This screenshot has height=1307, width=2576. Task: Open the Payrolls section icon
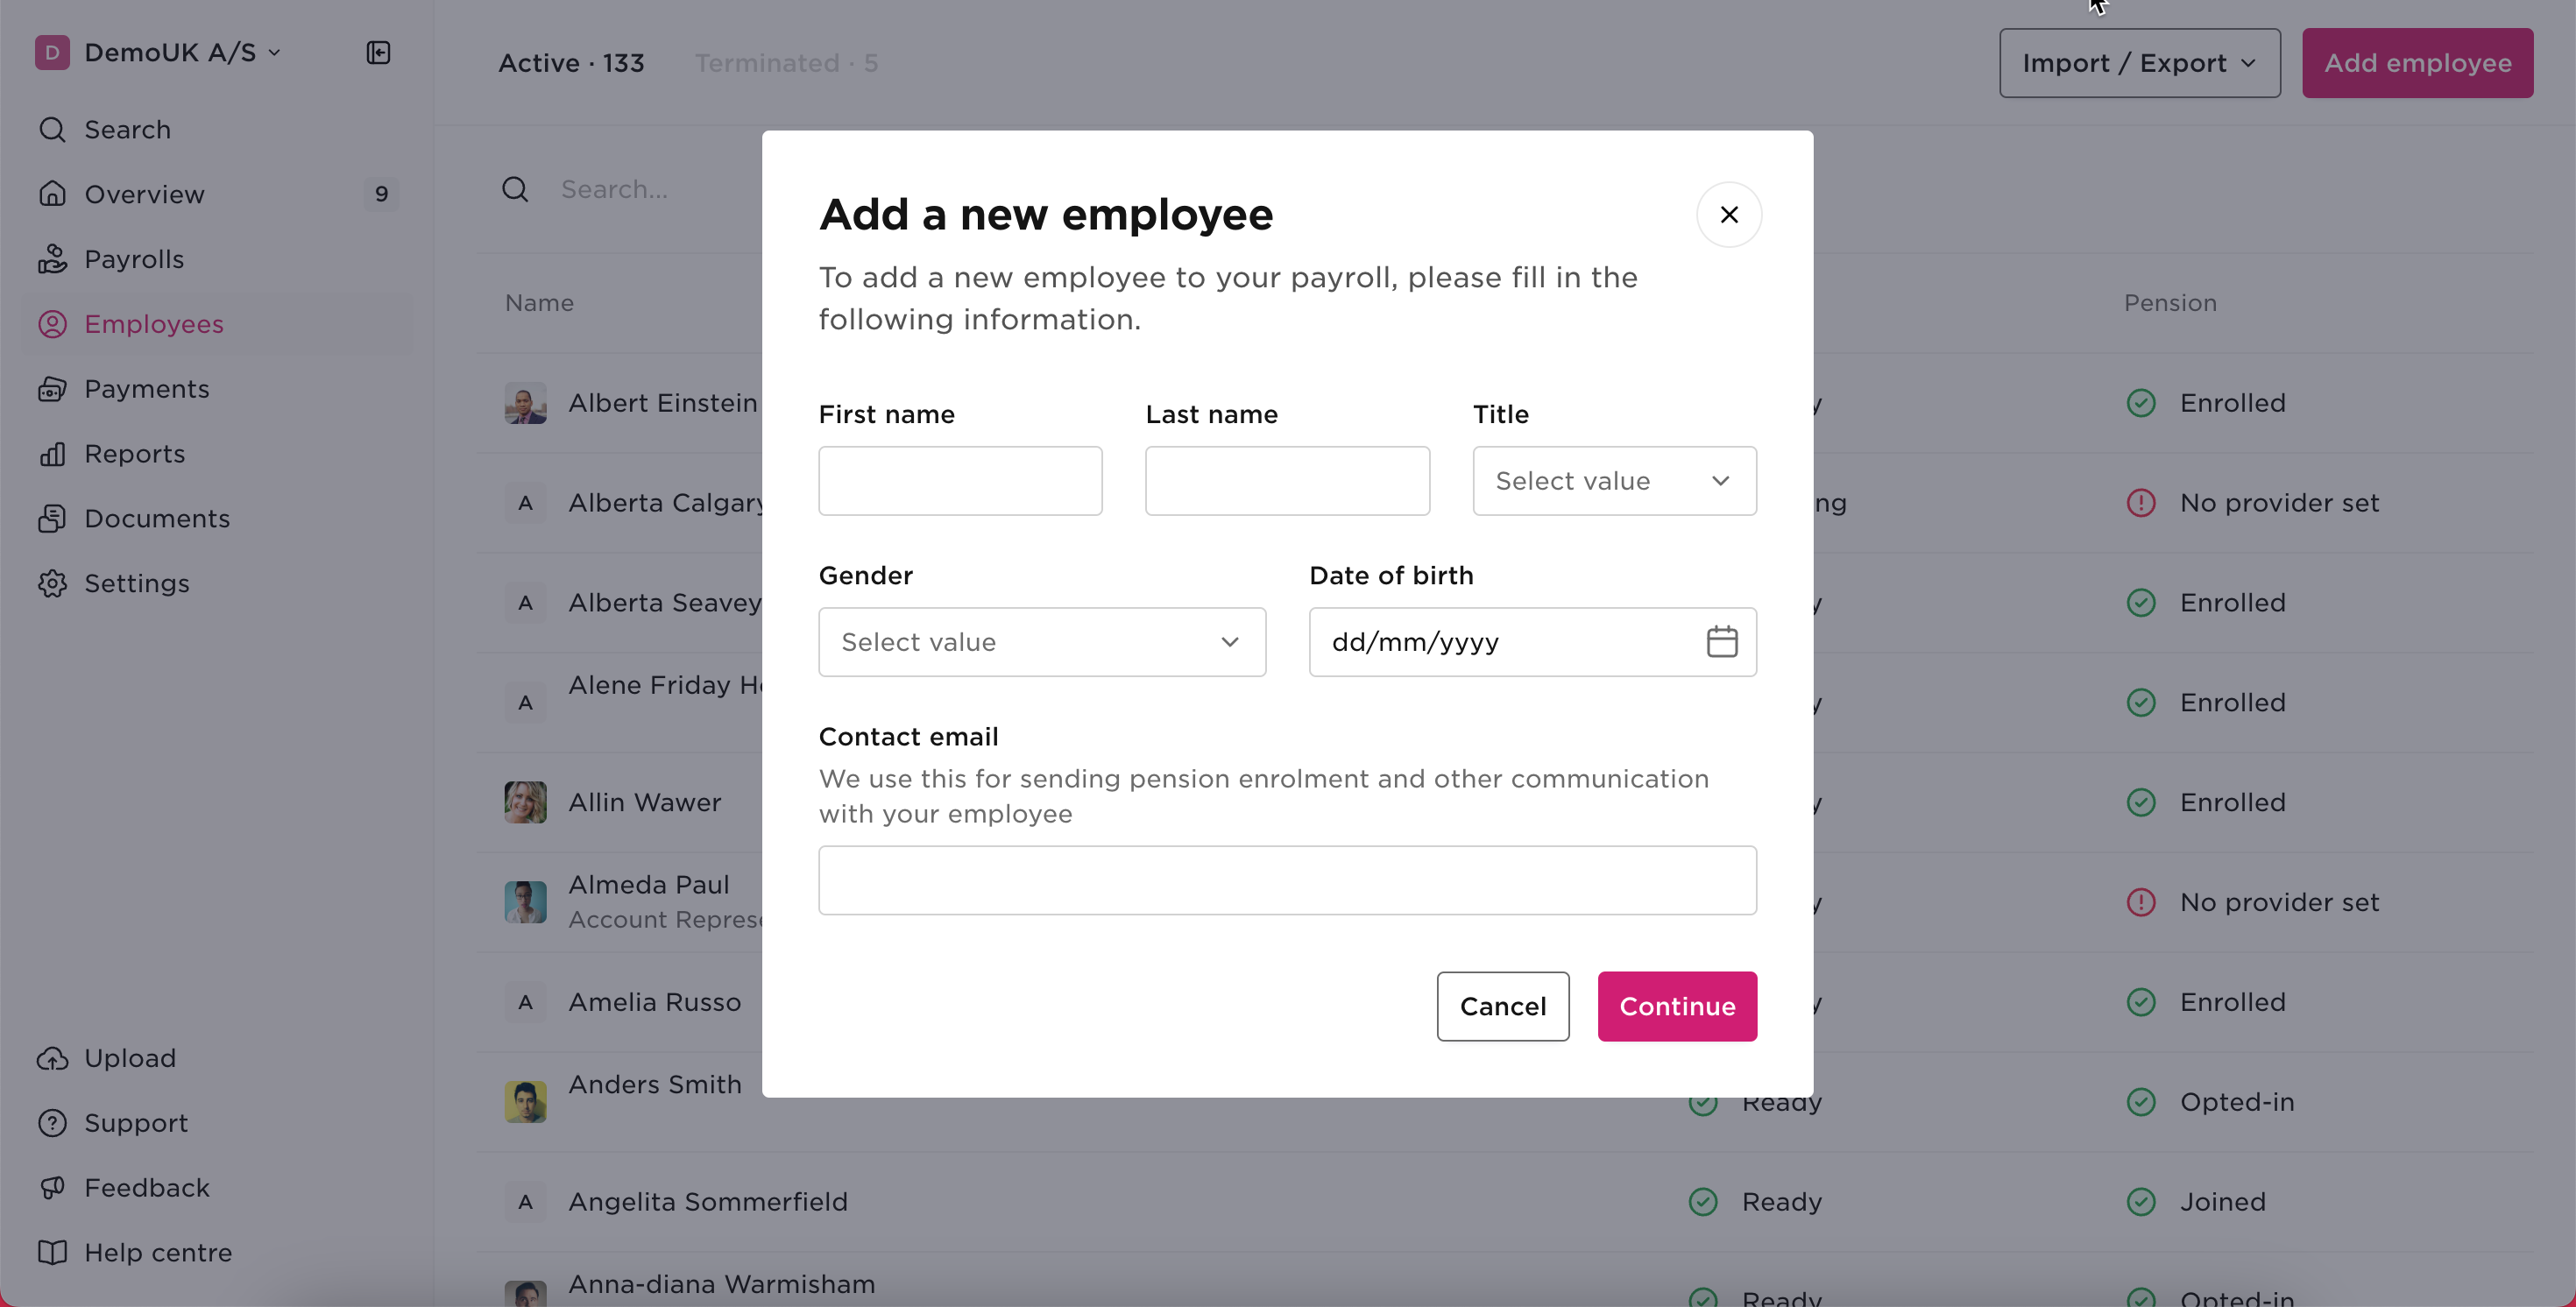pos(52,259)
